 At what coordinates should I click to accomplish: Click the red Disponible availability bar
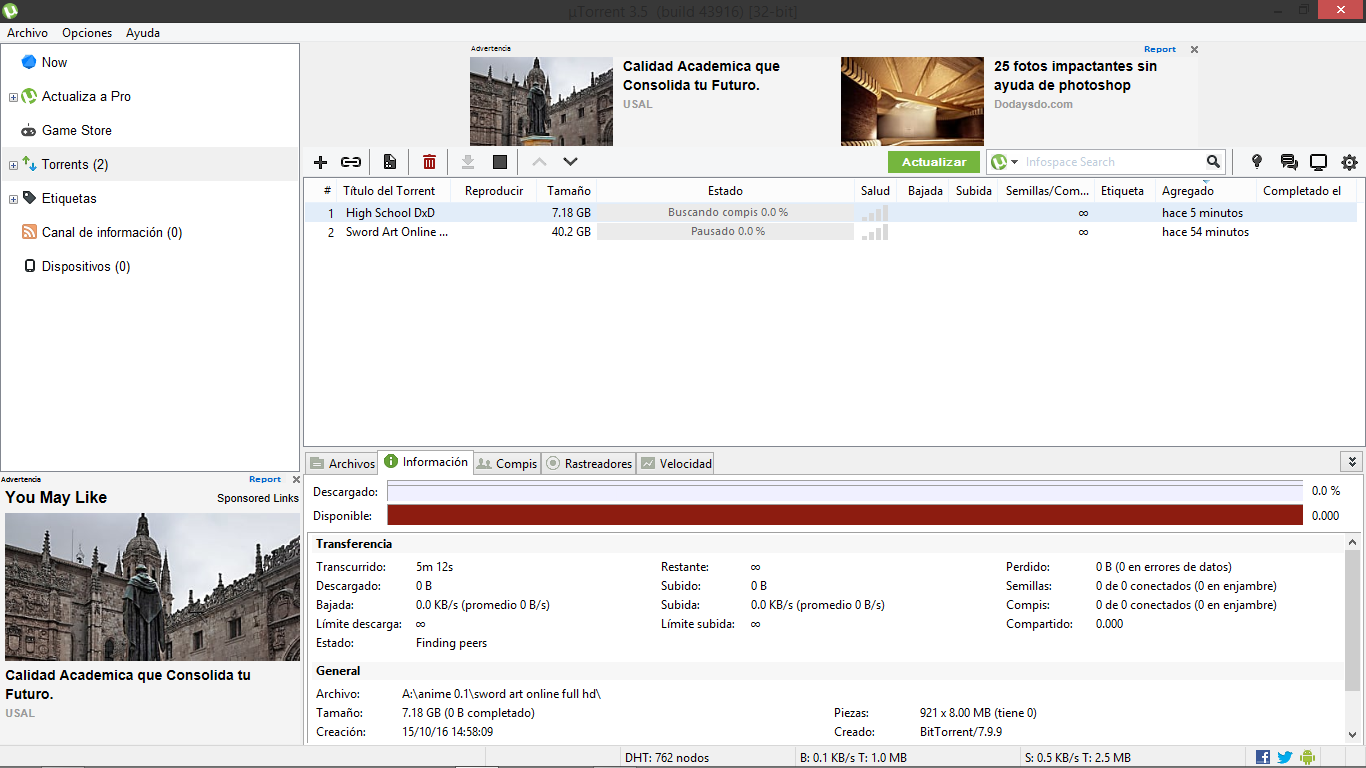tap(845, 515)
